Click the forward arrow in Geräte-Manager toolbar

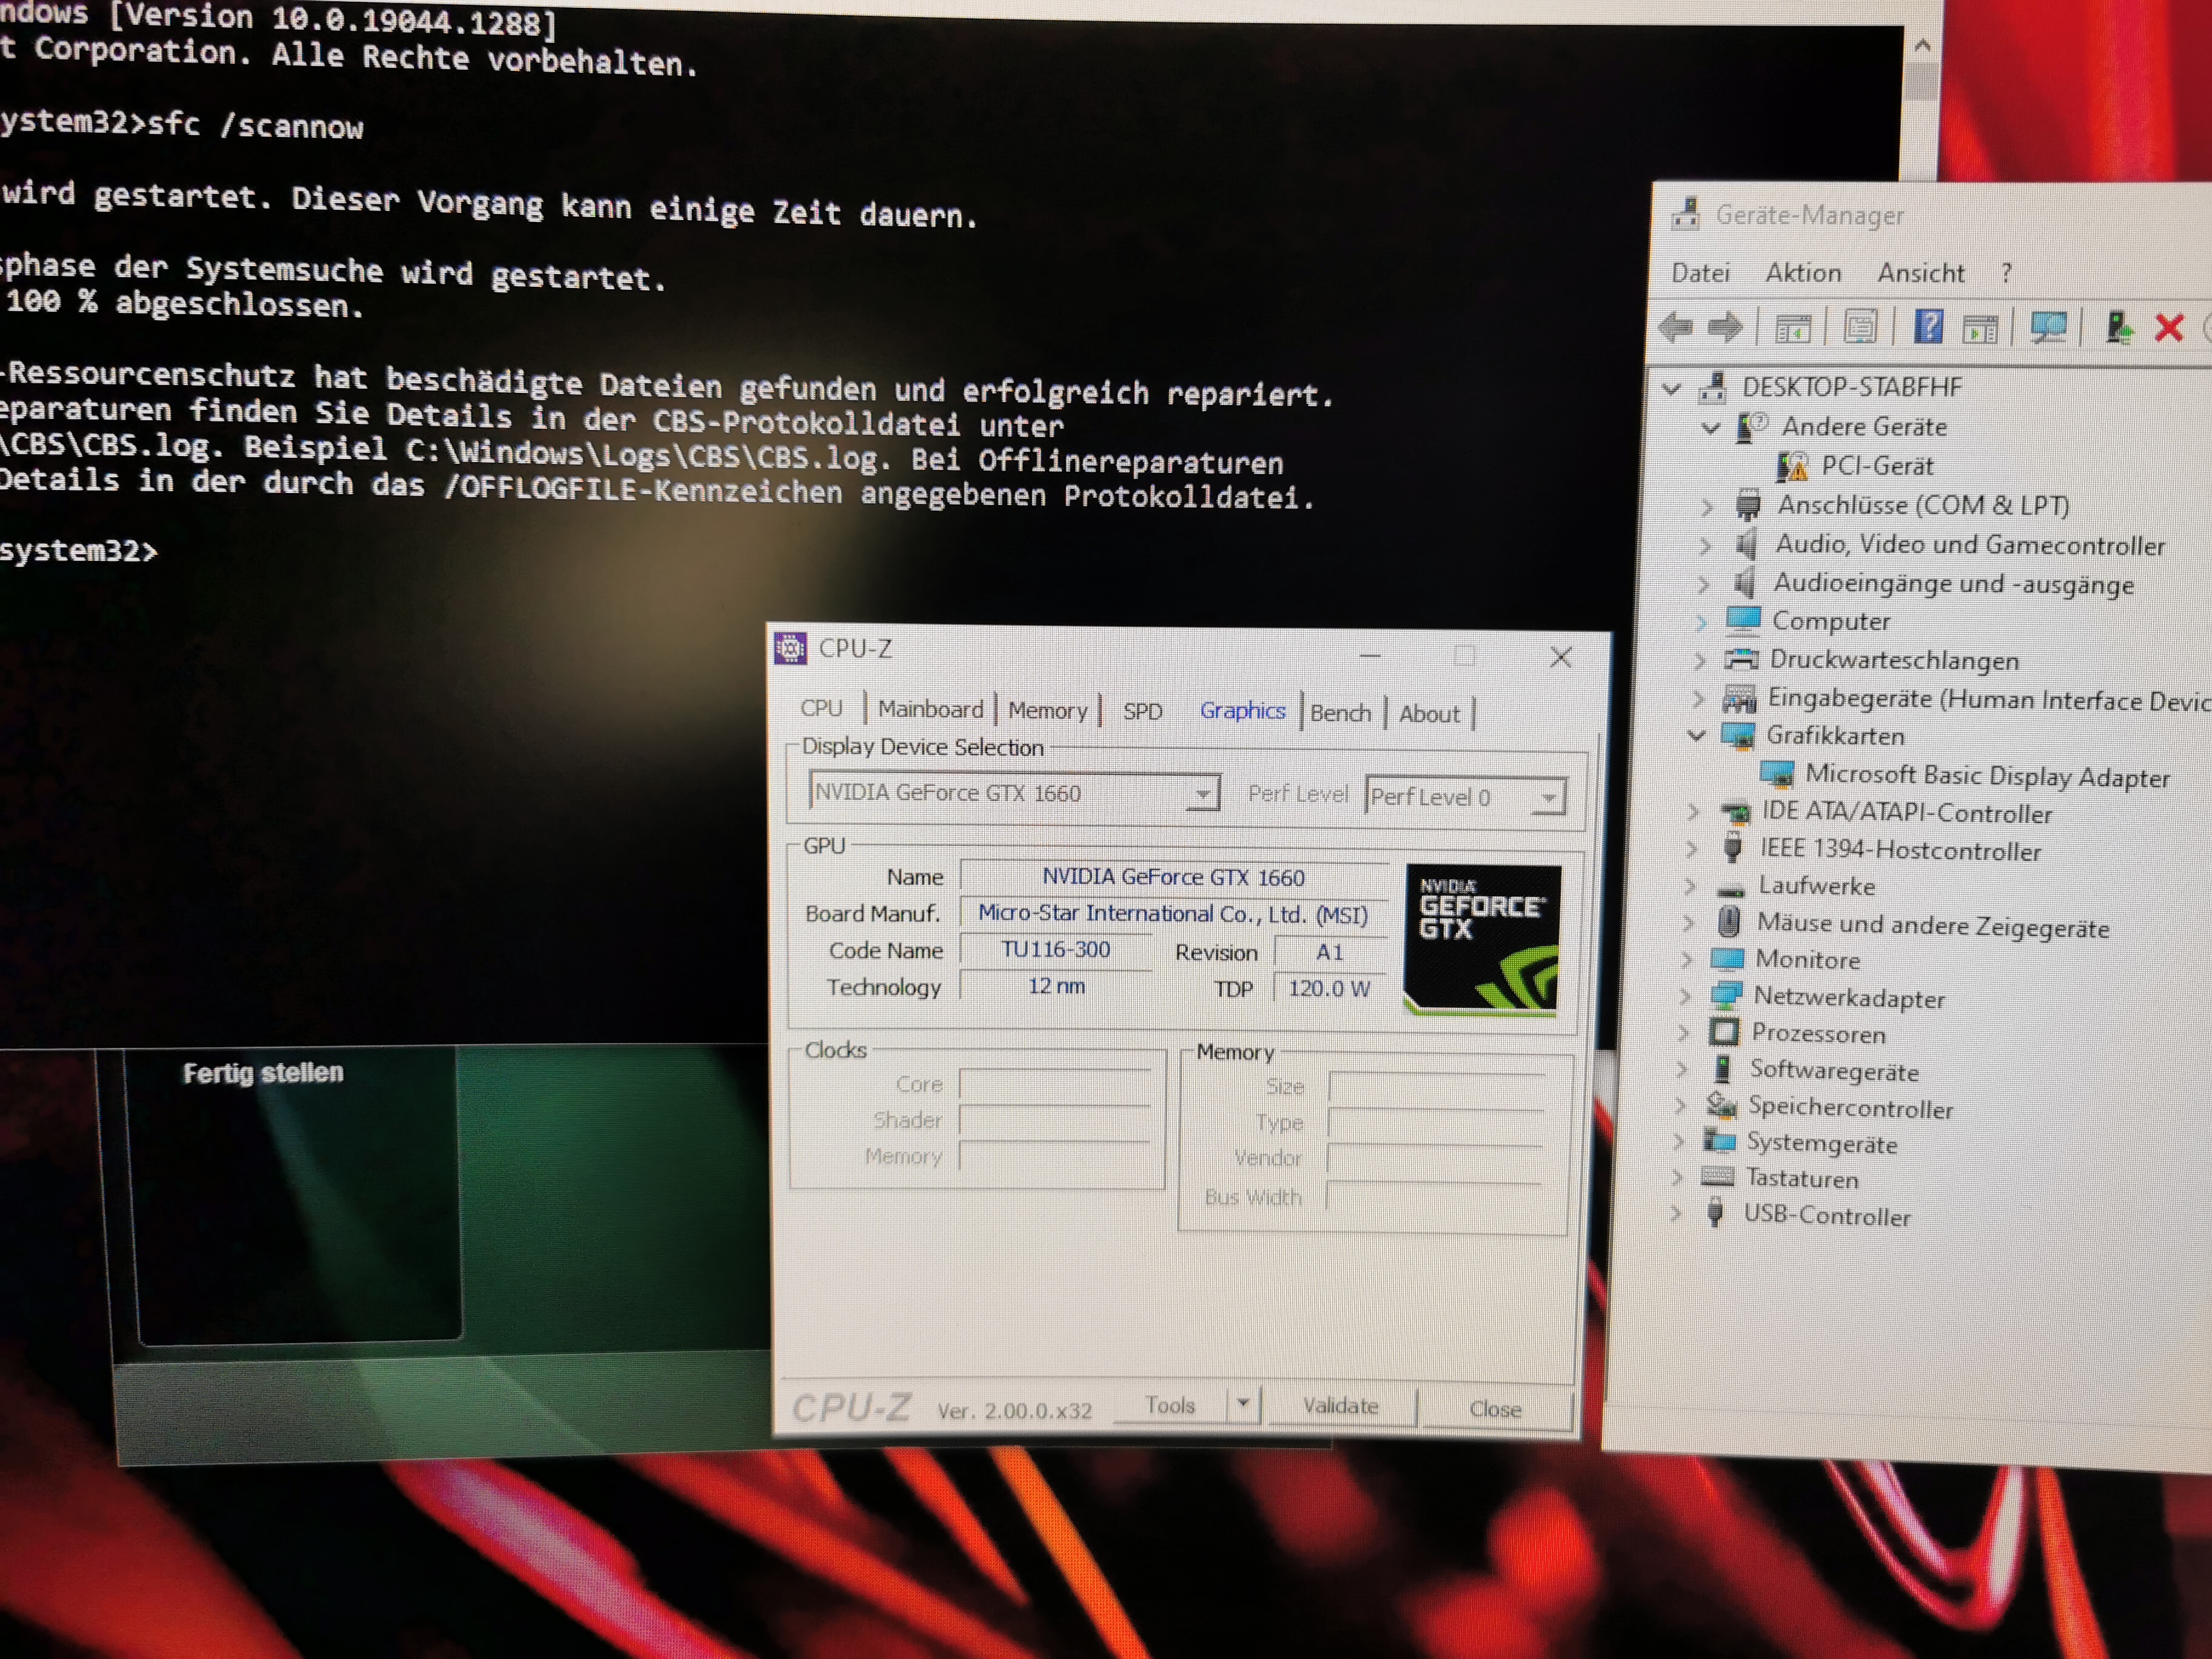pos(1725,327)
